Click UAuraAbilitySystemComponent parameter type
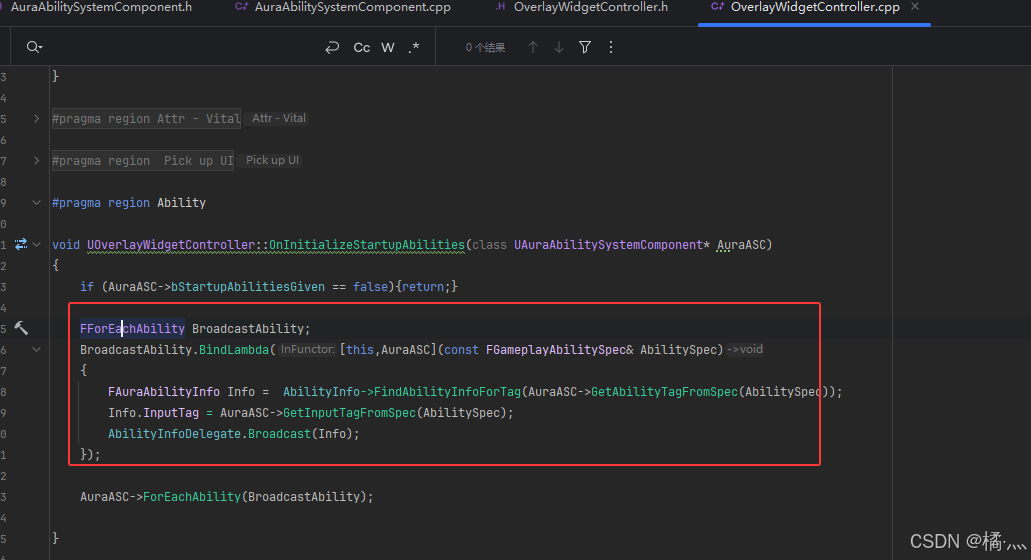Image resolution: width=1031 pixels, height=560 pixels. click(608, 245)
